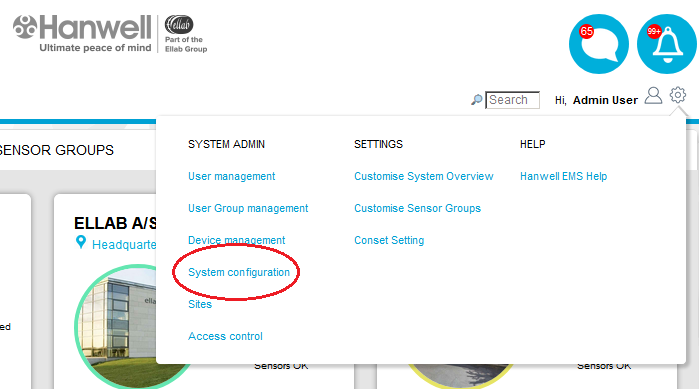The width and height of the screenshot is (699, 390).
Task: Open Access control
Action: coord(225,337)
